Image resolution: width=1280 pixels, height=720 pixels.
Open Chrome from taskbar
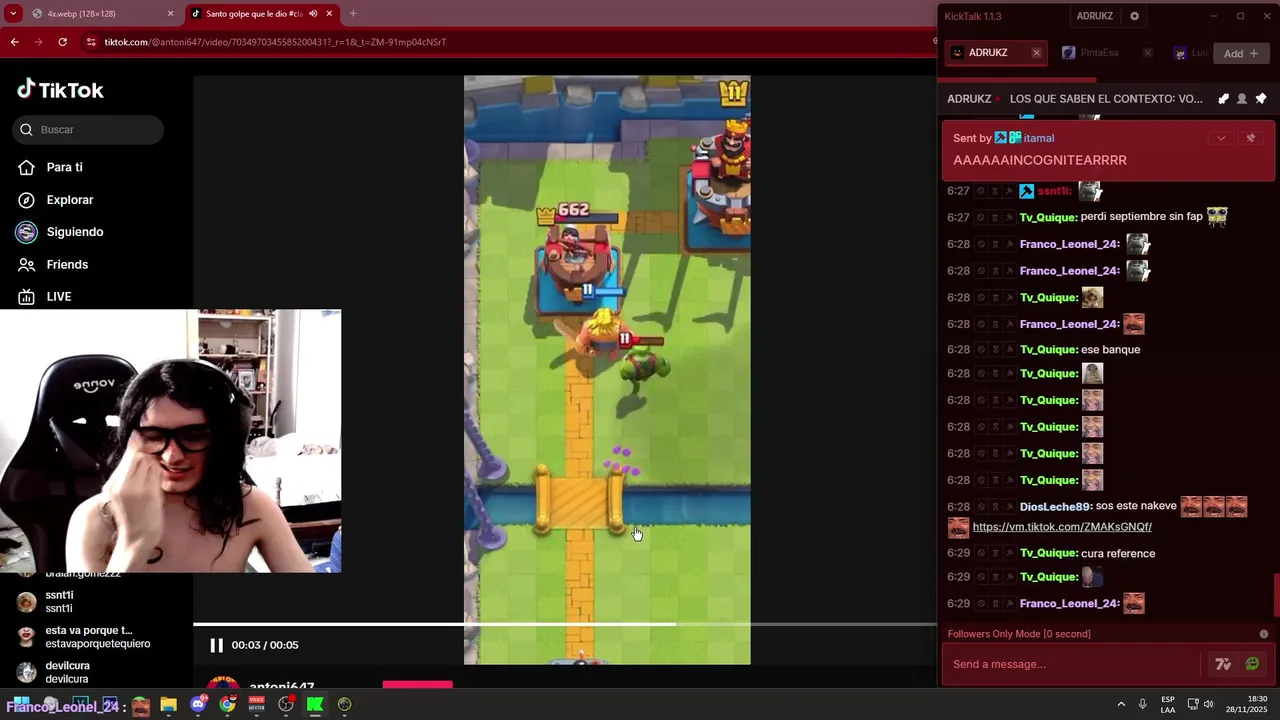(x=227, y=705)
